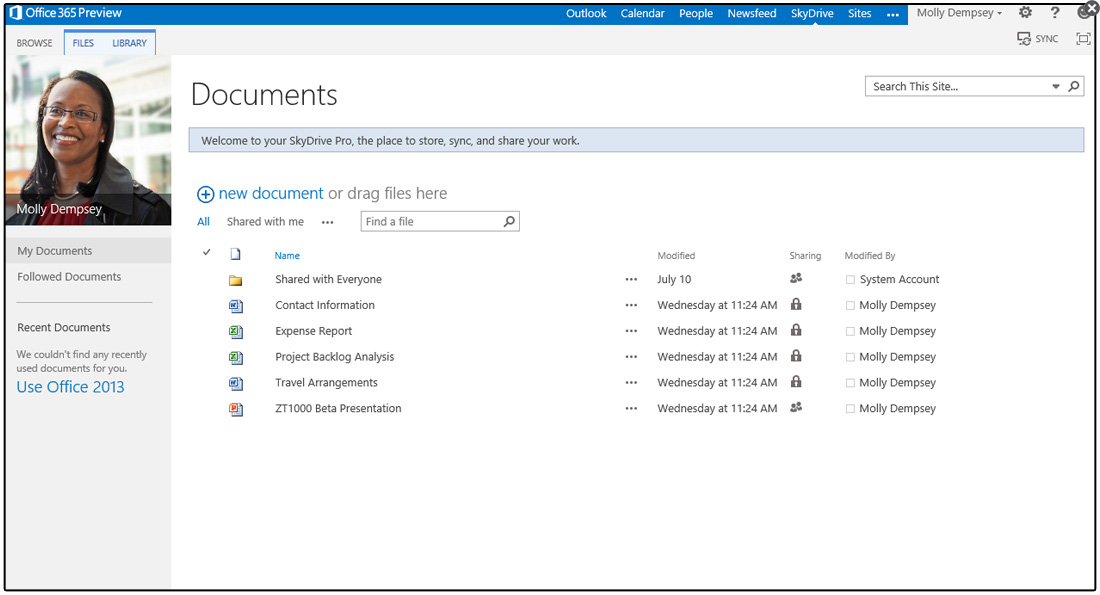Click PowerPoint icon for ZT1000 Beta Presentation
Image resolution: width=1100 pixels, height=595 pixels.
pos(236,410)
